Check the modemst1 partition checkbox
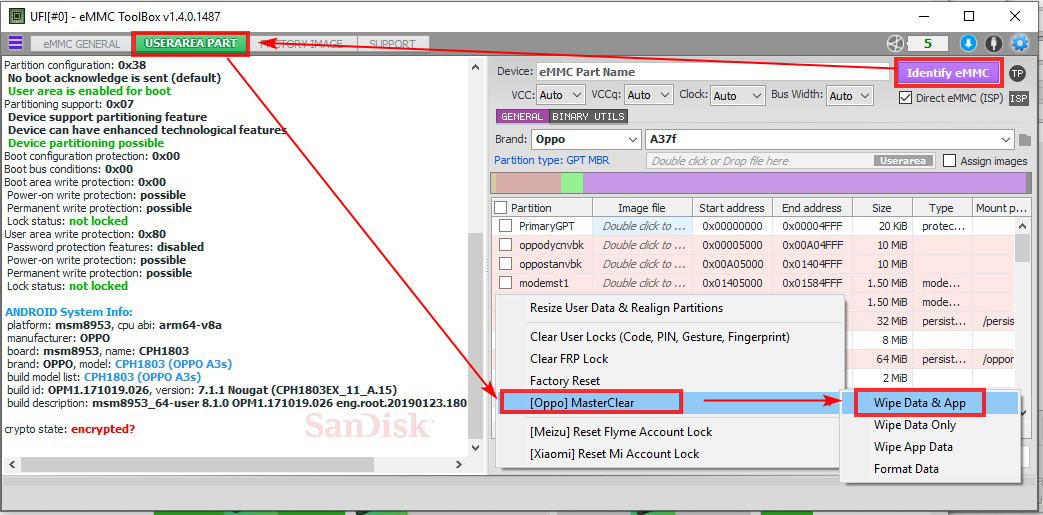This screenshot has width=1043, height=515. pos(506,283)
